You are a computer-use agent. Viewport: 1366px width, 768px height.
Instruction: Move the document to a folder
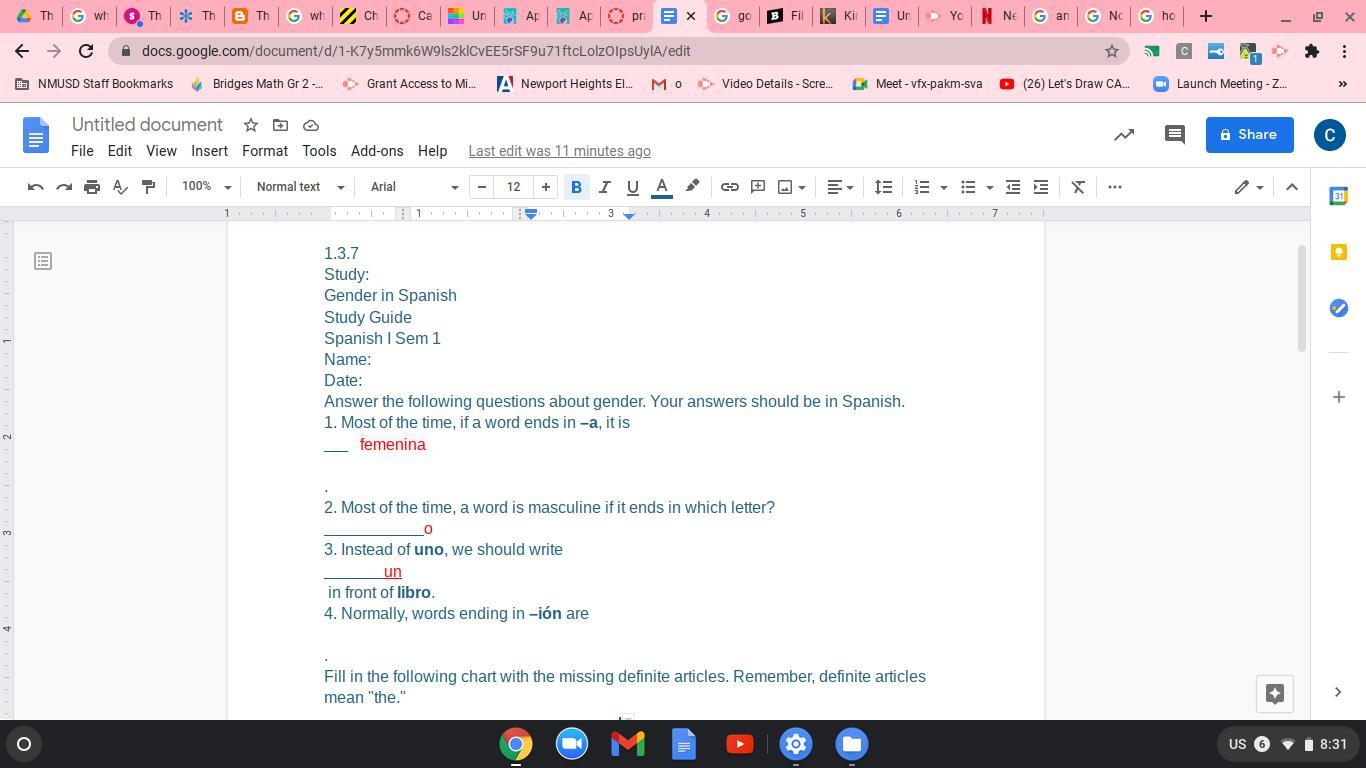(281, 125)
